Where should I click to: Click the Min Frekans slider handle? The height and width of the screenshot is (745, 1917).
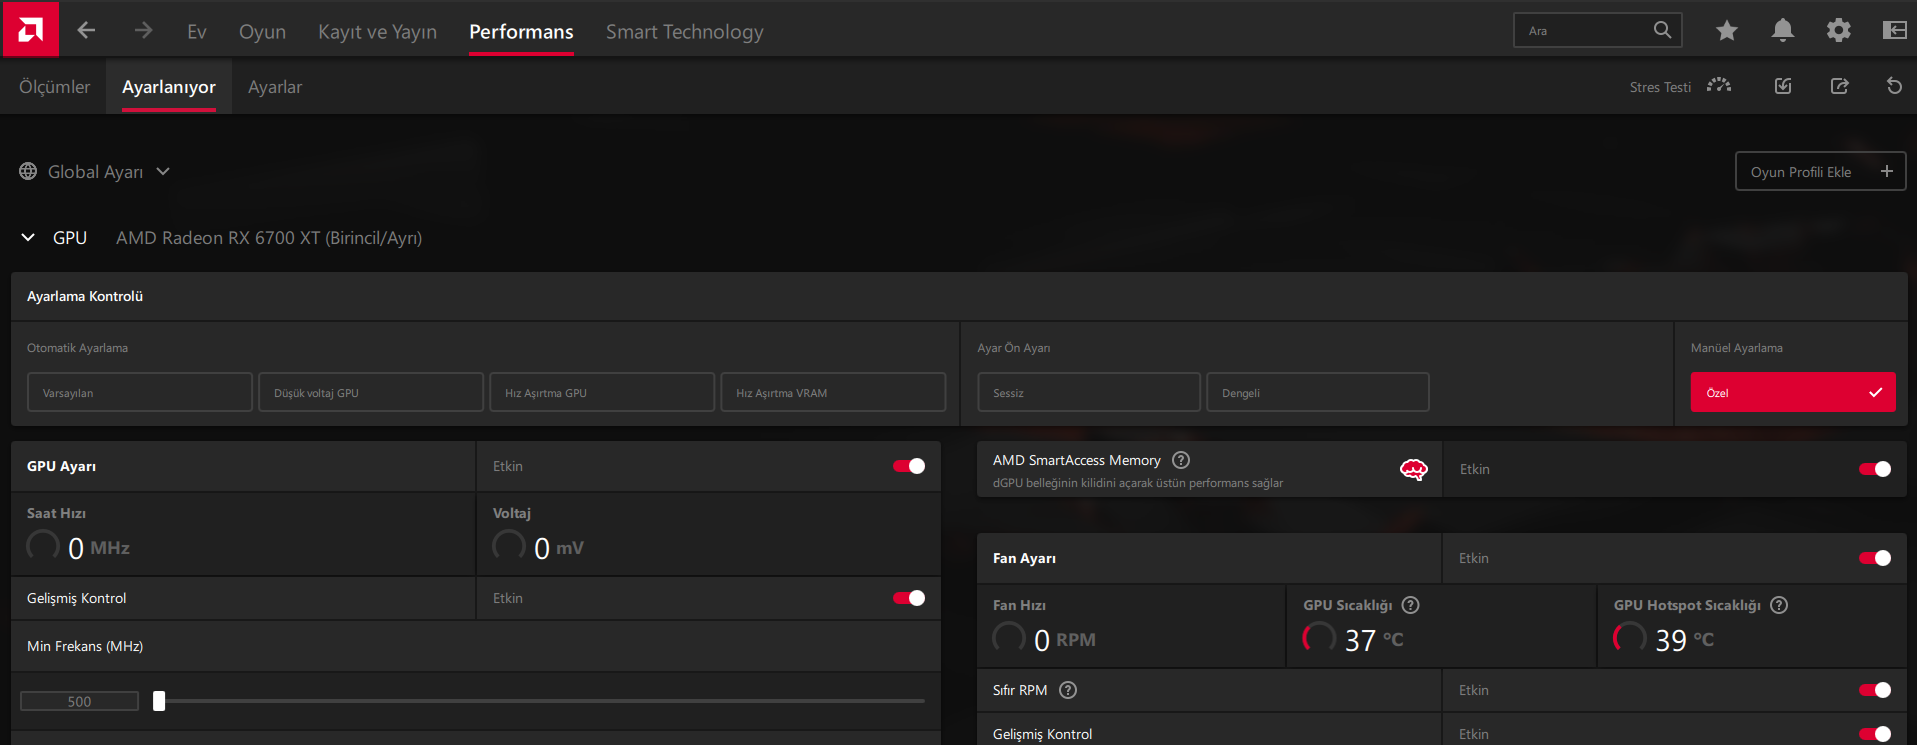click(x=159, y=701)
